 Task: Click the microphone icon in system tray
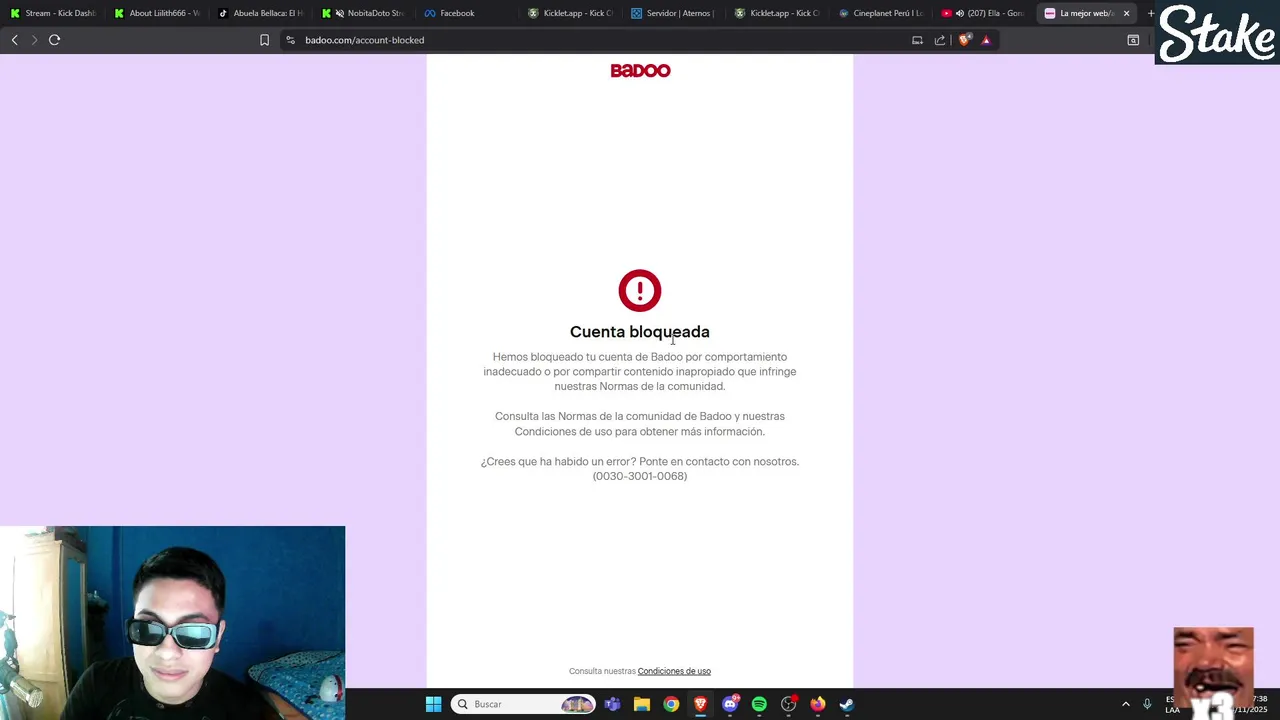(1147, 704)
